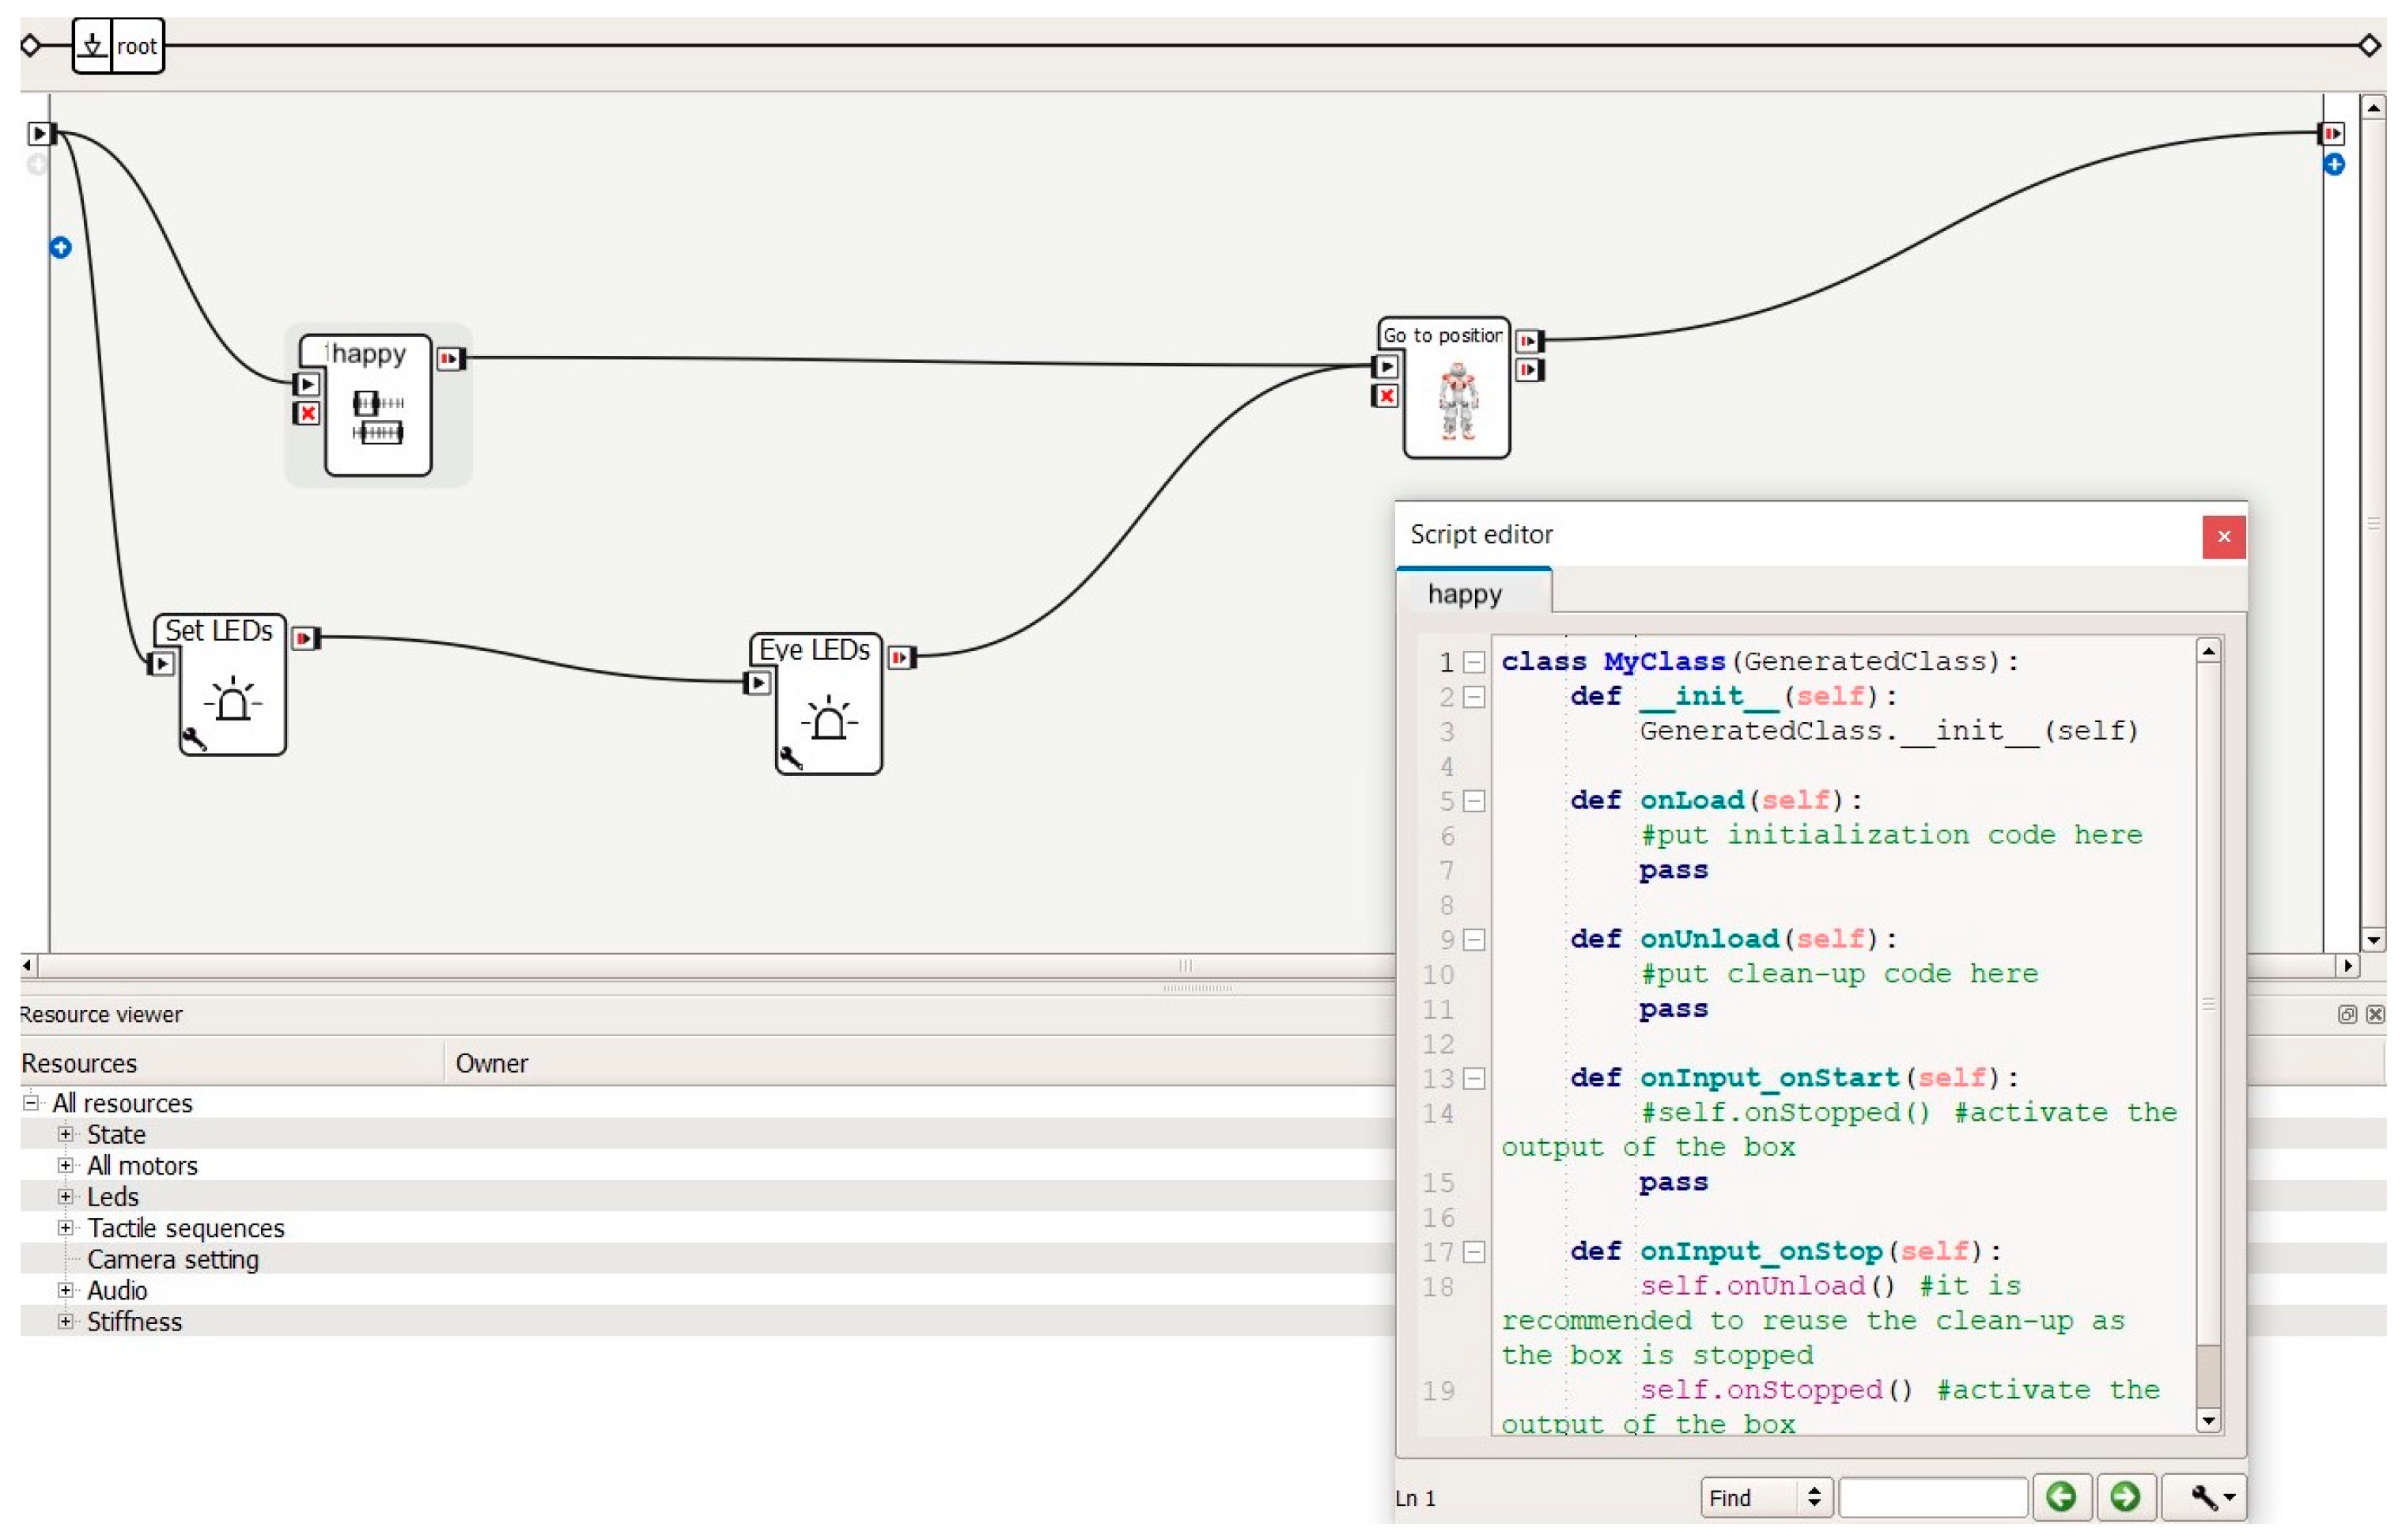Click find previous green arrow button
The width and height of the screenshot is (2402, 1540).
click(2062, 1497)
